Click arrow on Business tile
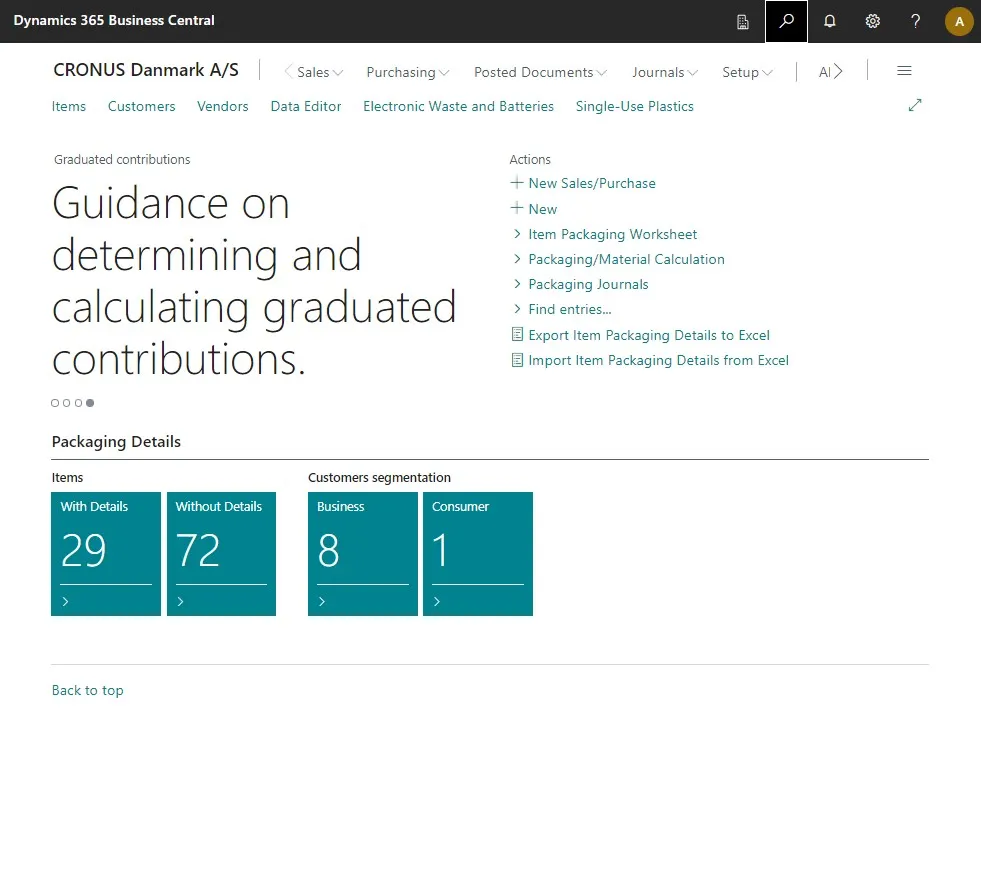 click(322, 601)
